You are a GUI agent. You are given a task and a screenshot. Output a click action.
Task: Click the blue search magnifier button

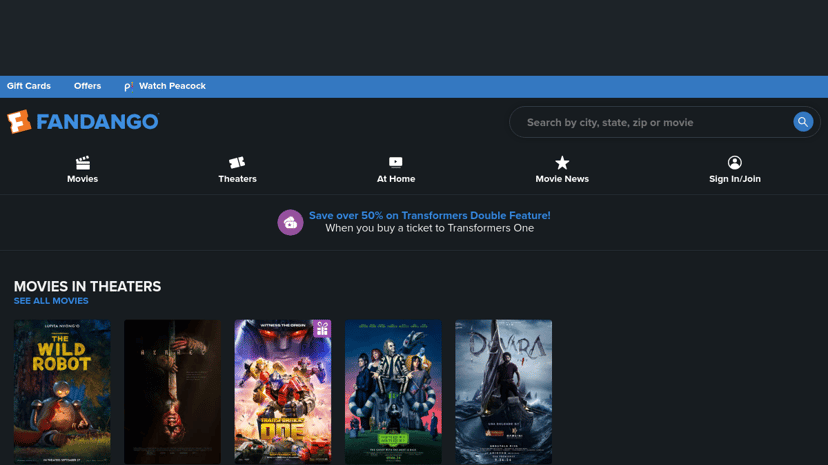click(x=803, y=122)
